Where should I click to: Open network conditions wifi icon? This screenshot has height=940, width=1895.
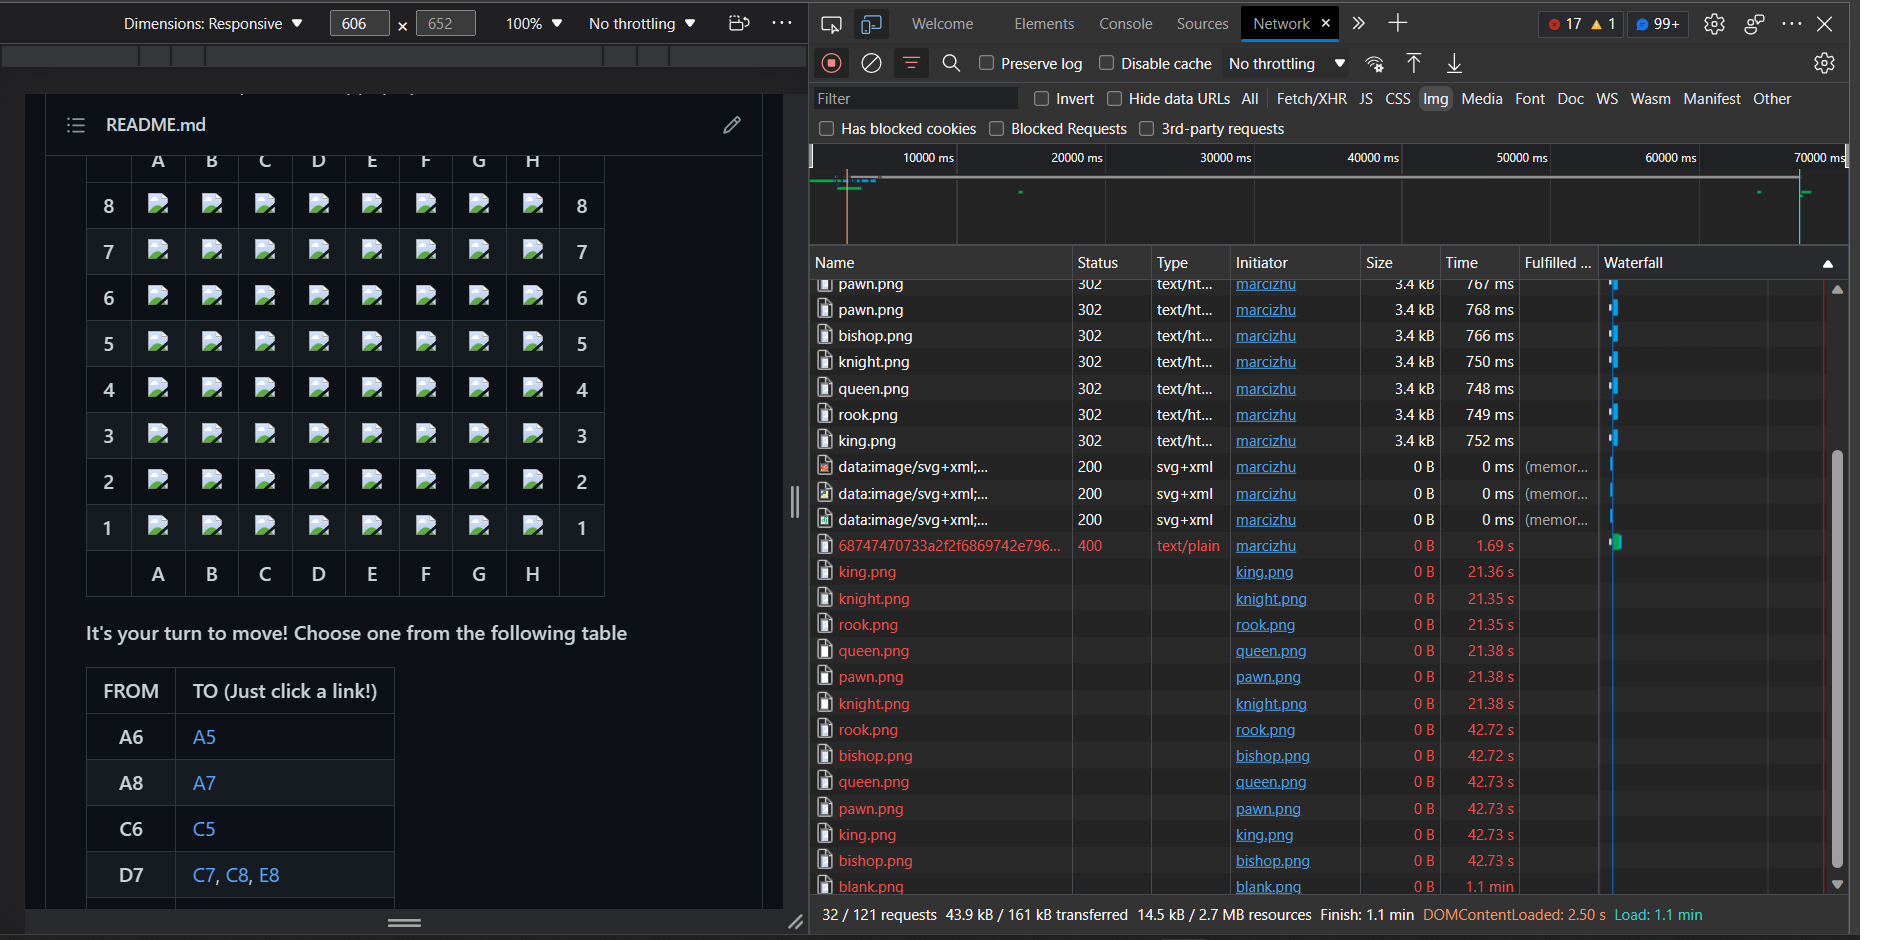1375,64
